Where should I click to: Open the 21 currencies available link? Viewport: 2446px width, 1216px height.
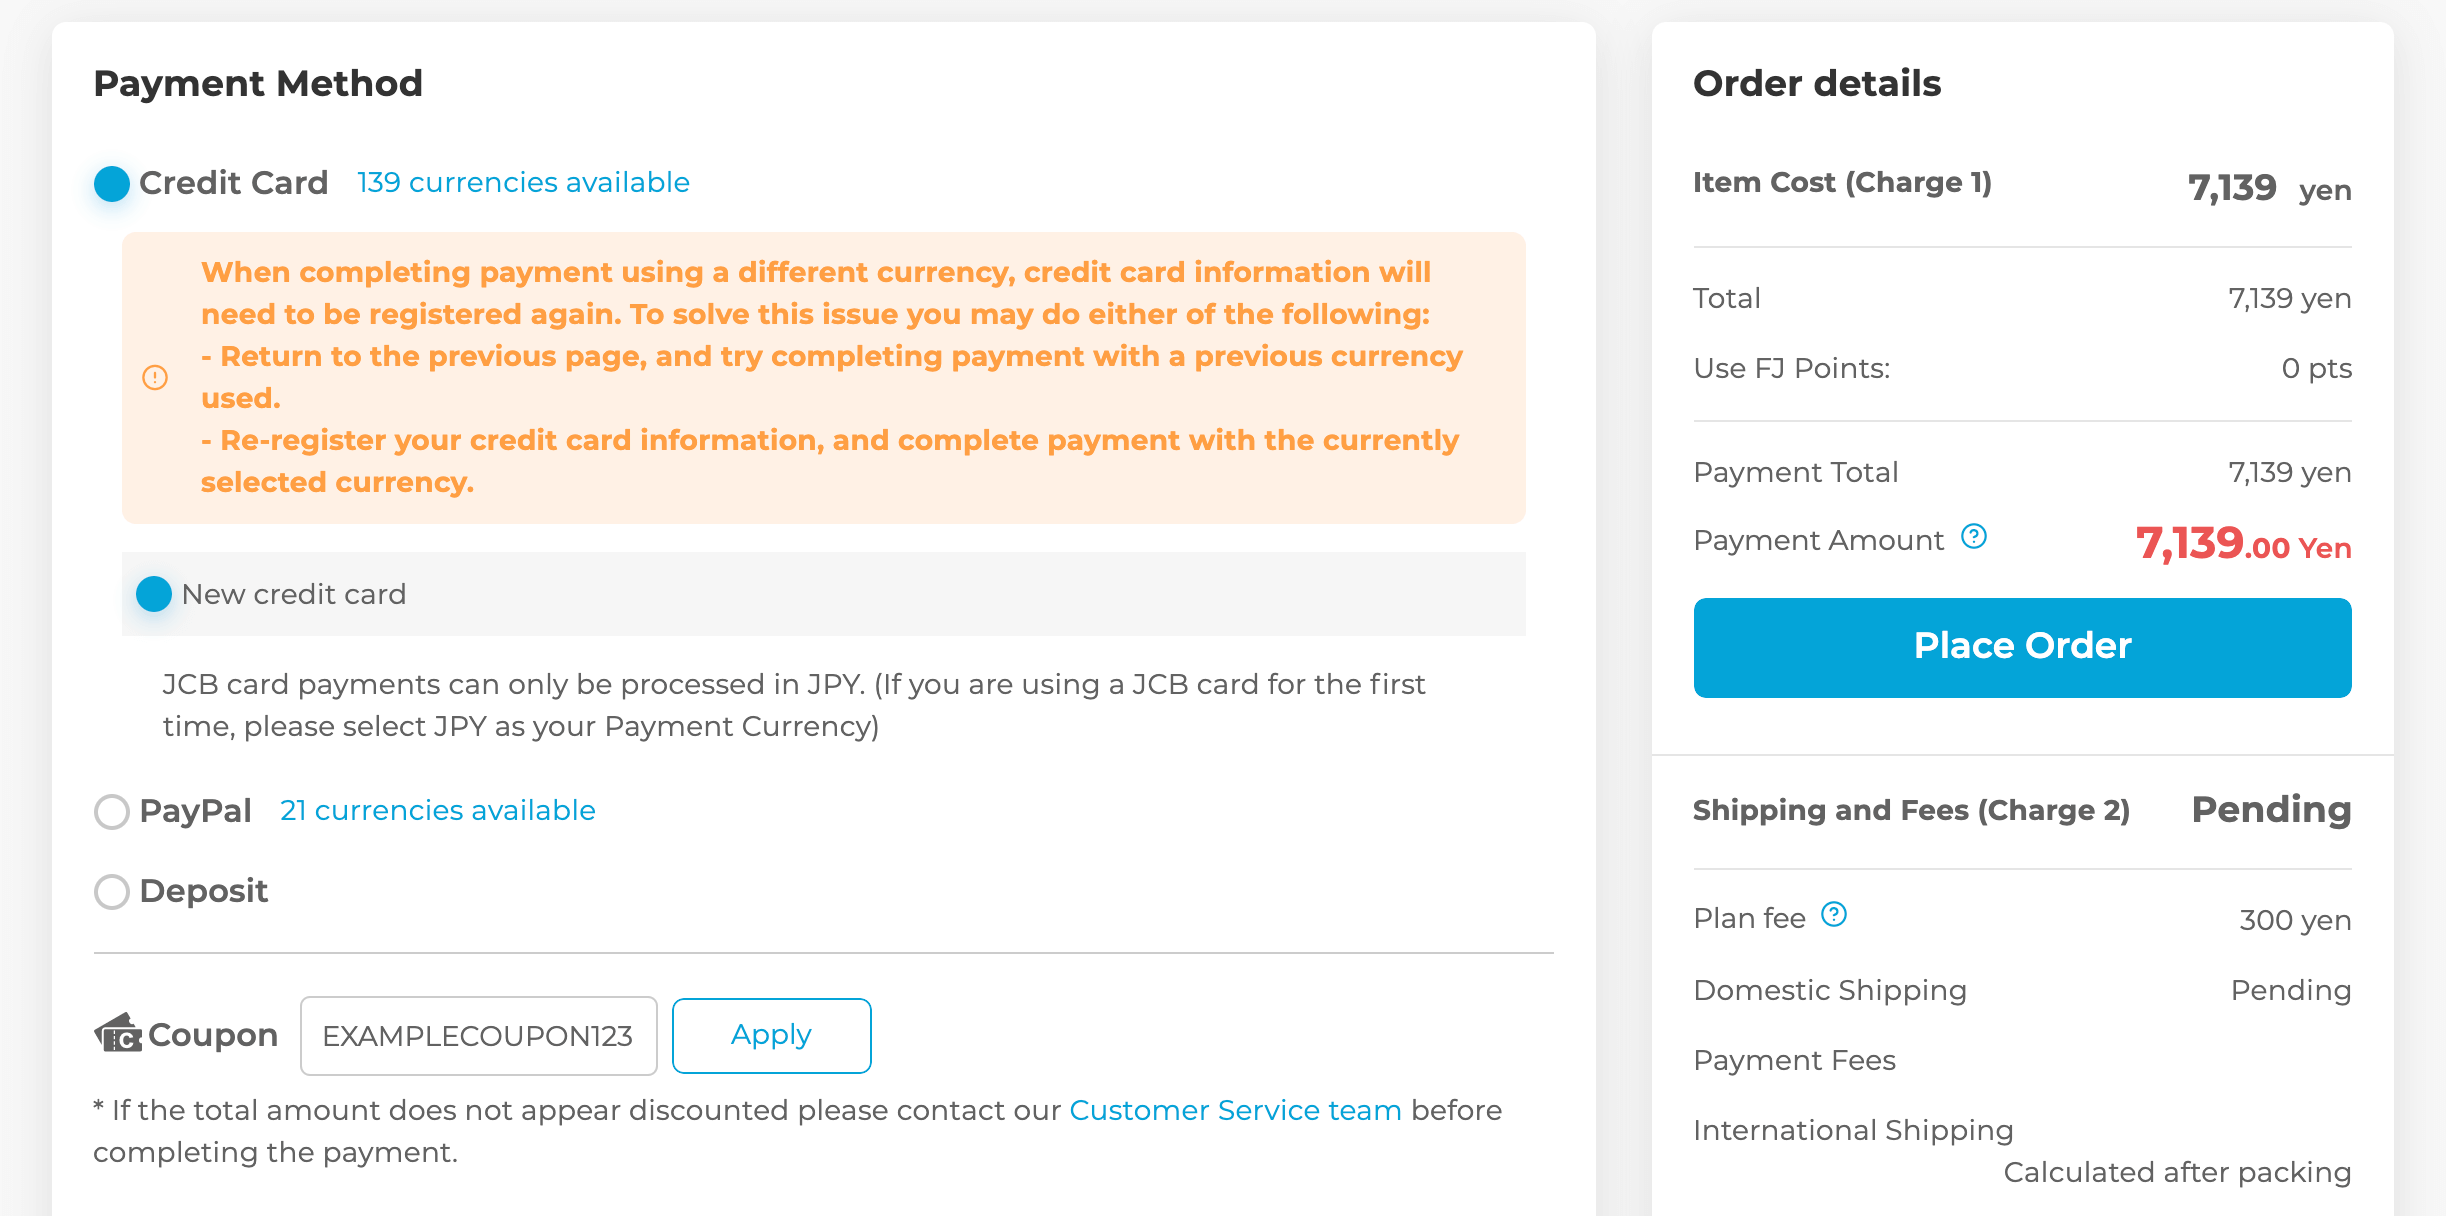coord(437,810)
